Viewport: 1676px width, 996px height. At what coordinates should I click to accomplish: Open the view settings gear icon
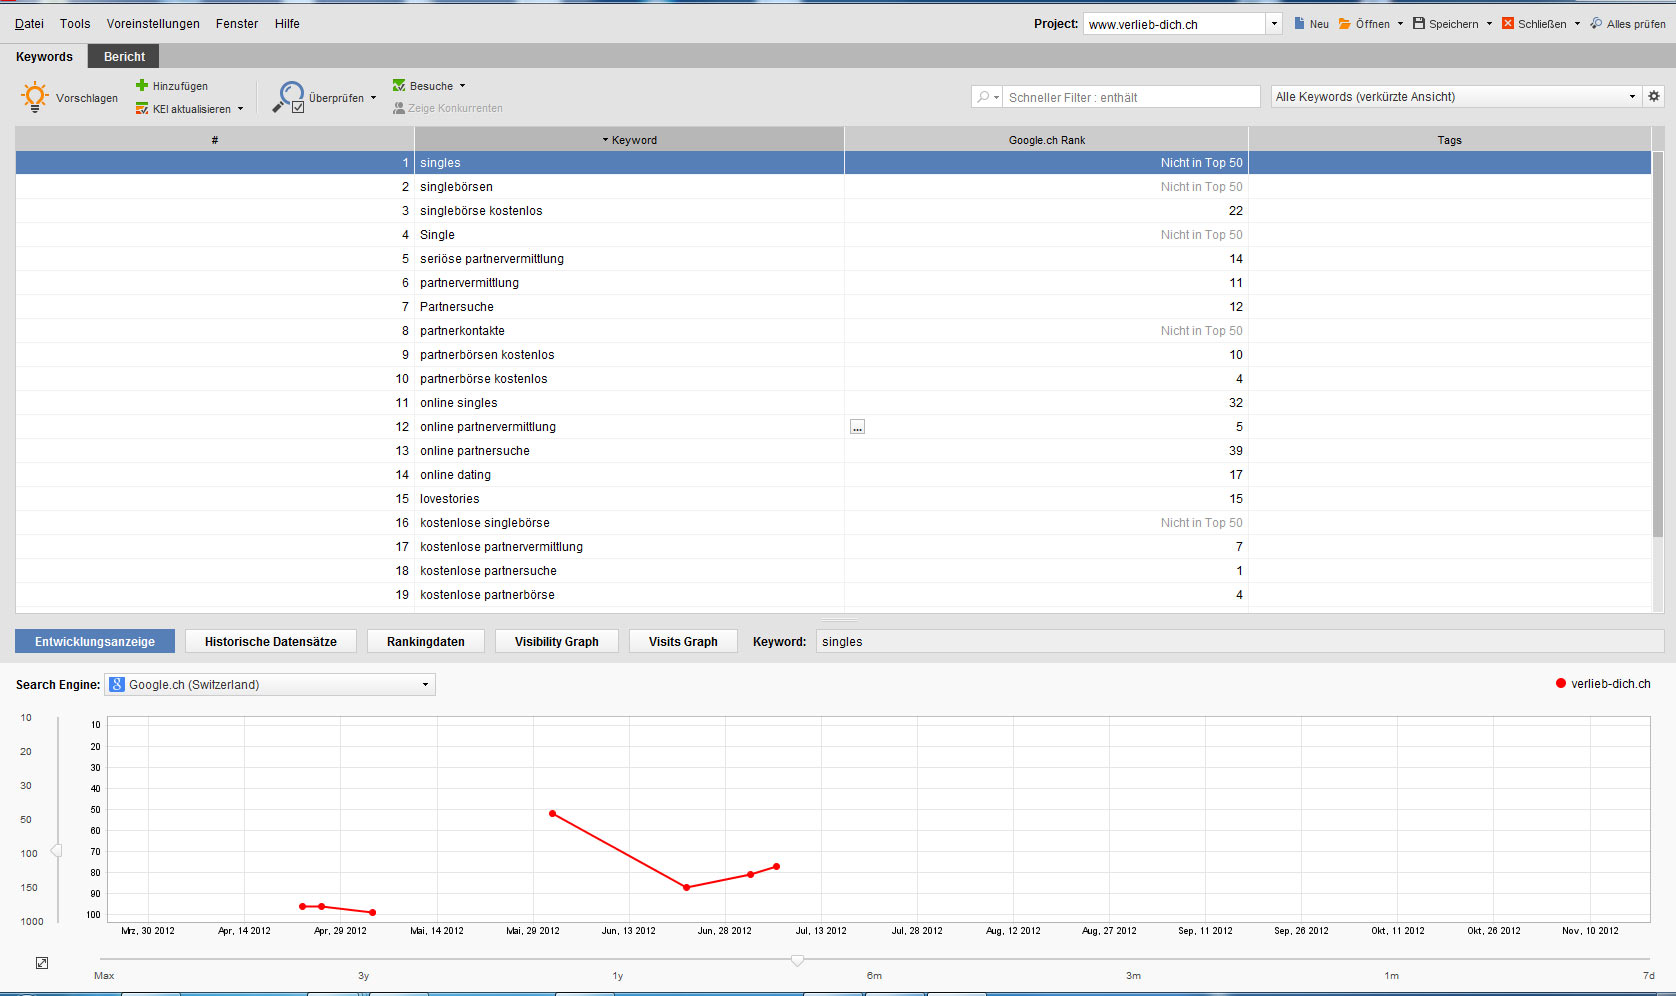pos(1654,96)
